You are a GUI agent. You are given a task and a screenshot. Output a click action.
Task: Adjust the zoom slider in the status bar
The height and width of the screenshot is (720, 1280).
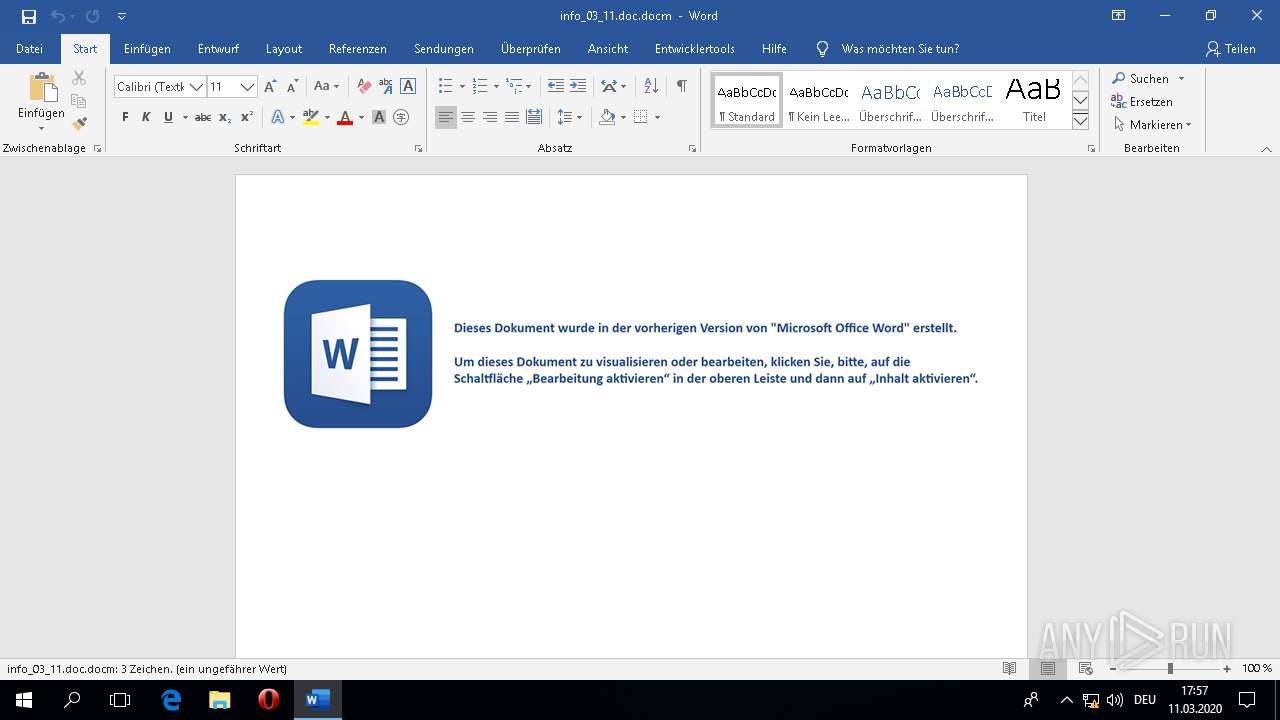(1170, 669)
